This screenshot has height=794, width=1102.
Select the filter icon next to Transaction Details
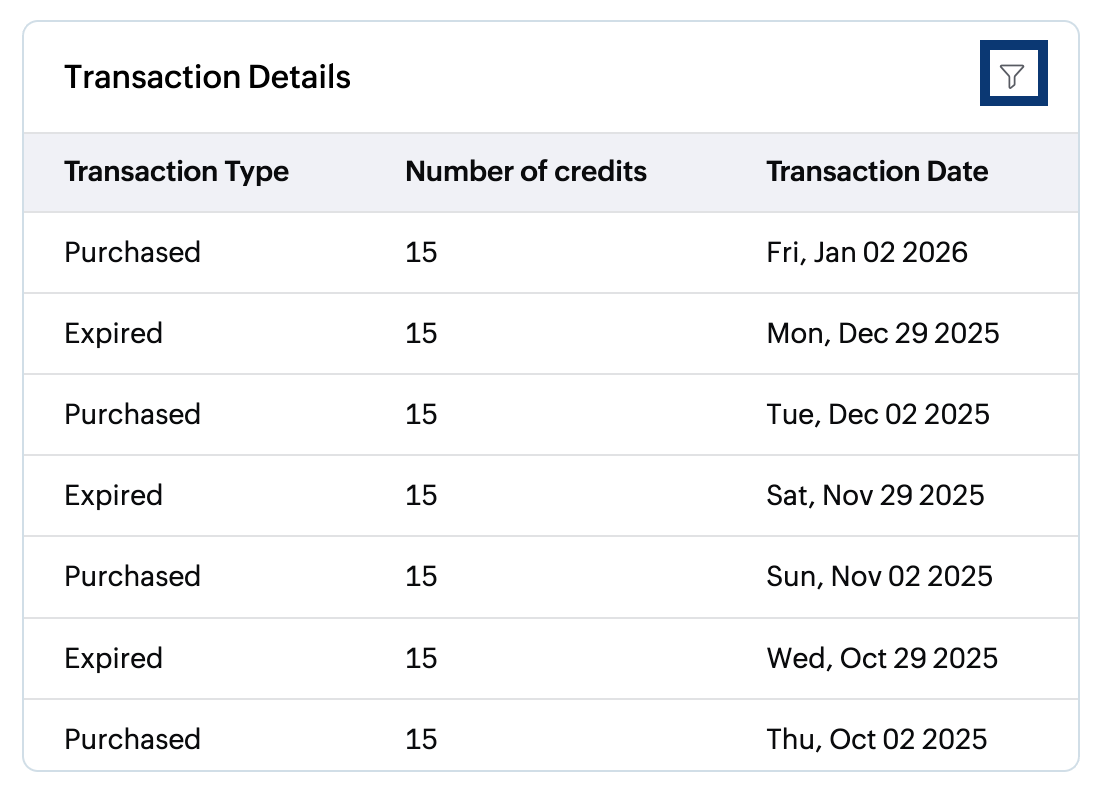tap(1014, 73)
